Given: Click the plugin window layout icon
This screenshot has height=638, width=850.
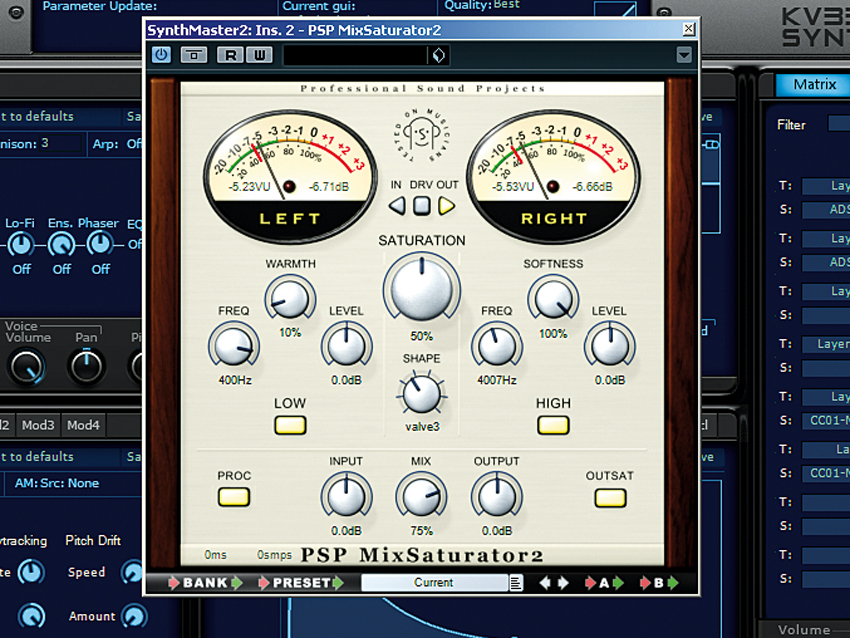Looking at the screenshot, I should point(194,55).
